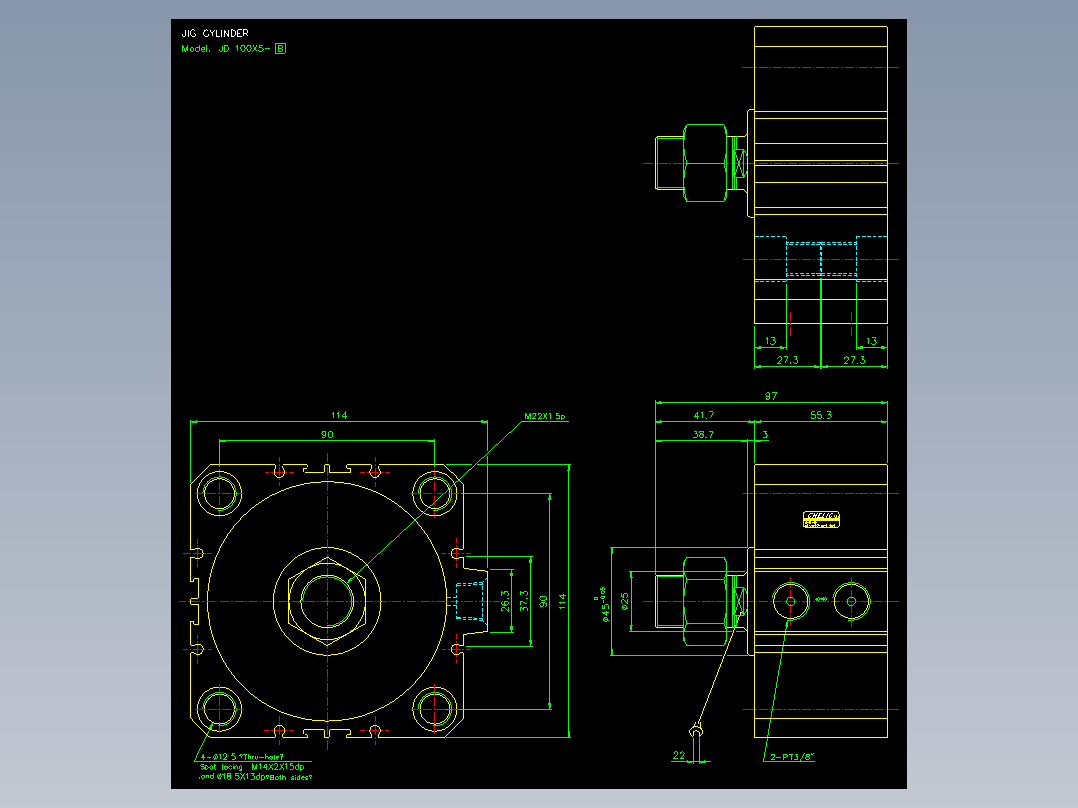The image size is (1078, 808).
Task: Select the 37.3 vertical dimension text
Action: (525, 601)
